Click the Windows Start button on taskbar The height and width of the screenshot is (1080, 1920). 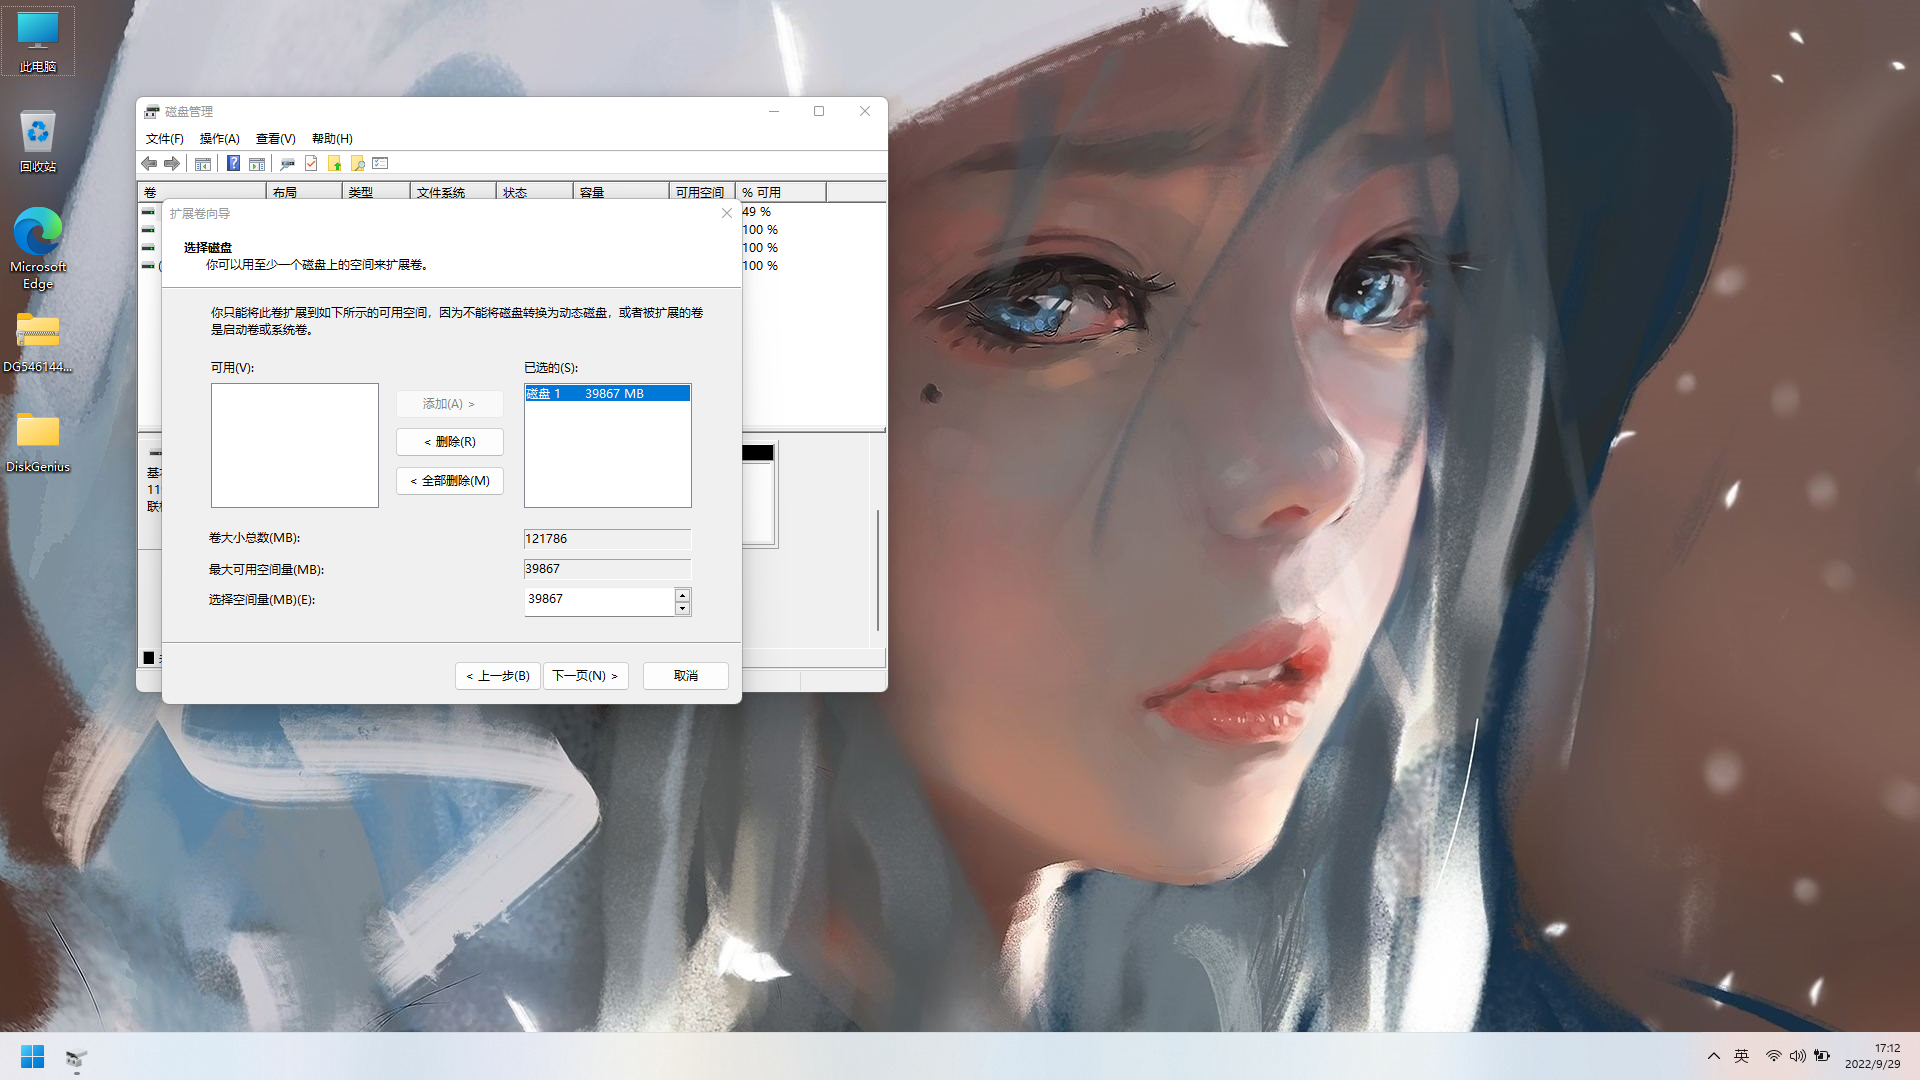coord(32,1056)
